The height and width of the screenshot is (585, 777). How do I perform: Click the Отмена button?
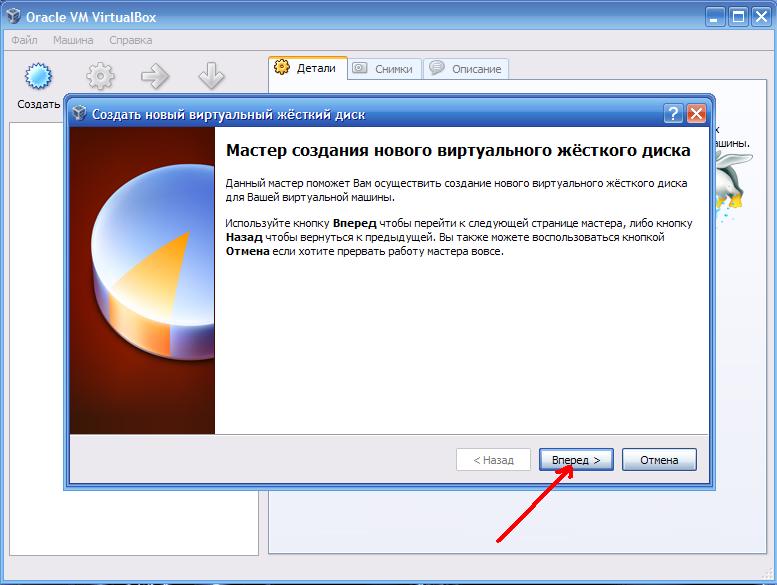click(659, 460)
